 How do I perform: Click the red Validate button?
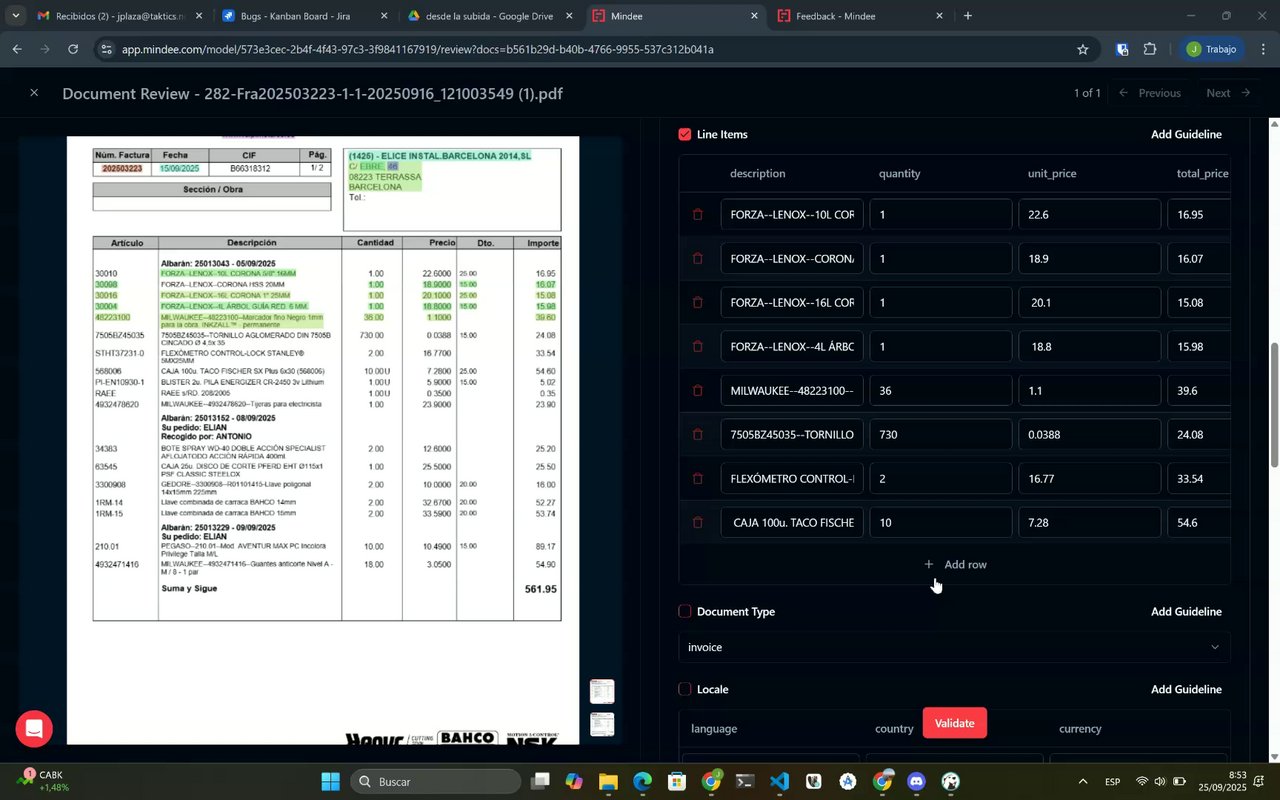(954, 723)
